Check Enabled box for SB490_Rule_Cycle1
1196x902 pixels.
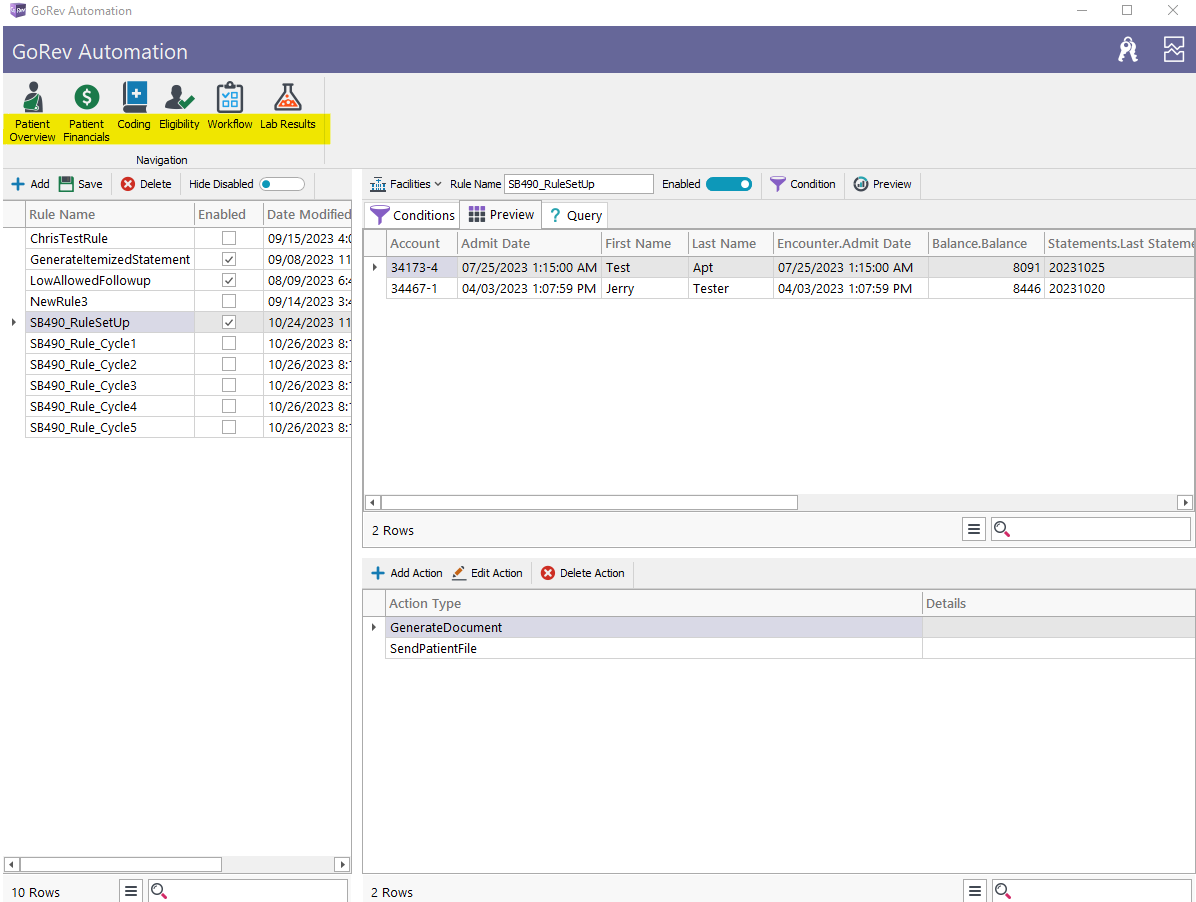click(229, 343)
